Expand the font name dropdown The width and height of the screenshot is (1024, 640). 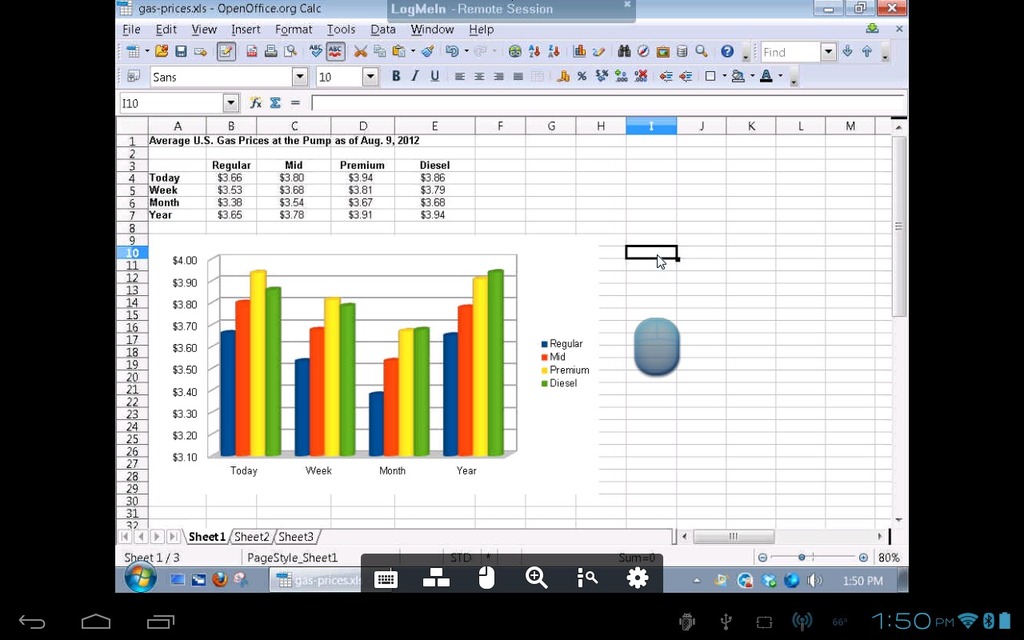[300, 76]
